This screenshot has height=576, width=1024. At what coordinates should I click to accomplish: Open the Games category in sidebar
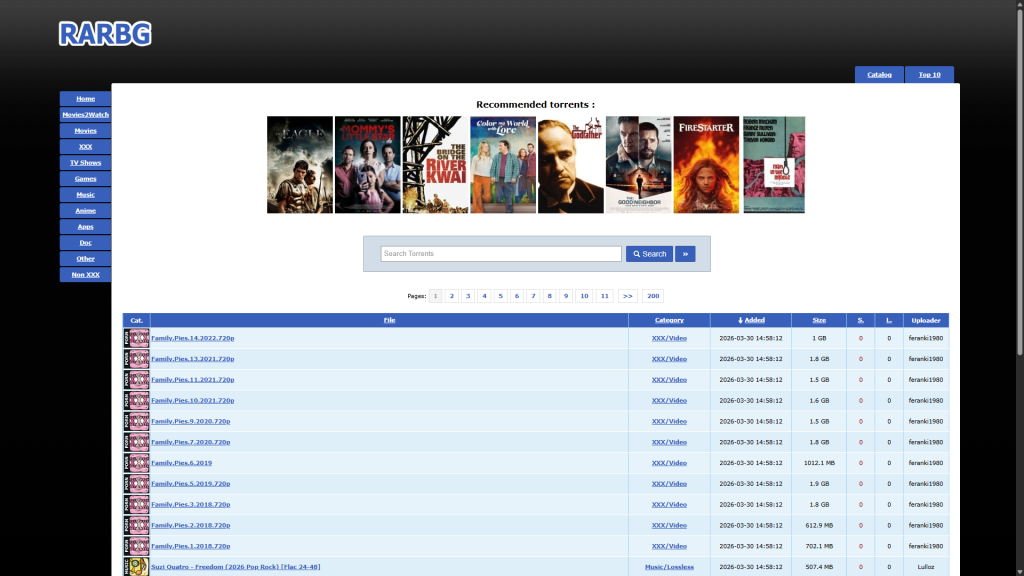[x=85, y=179]
